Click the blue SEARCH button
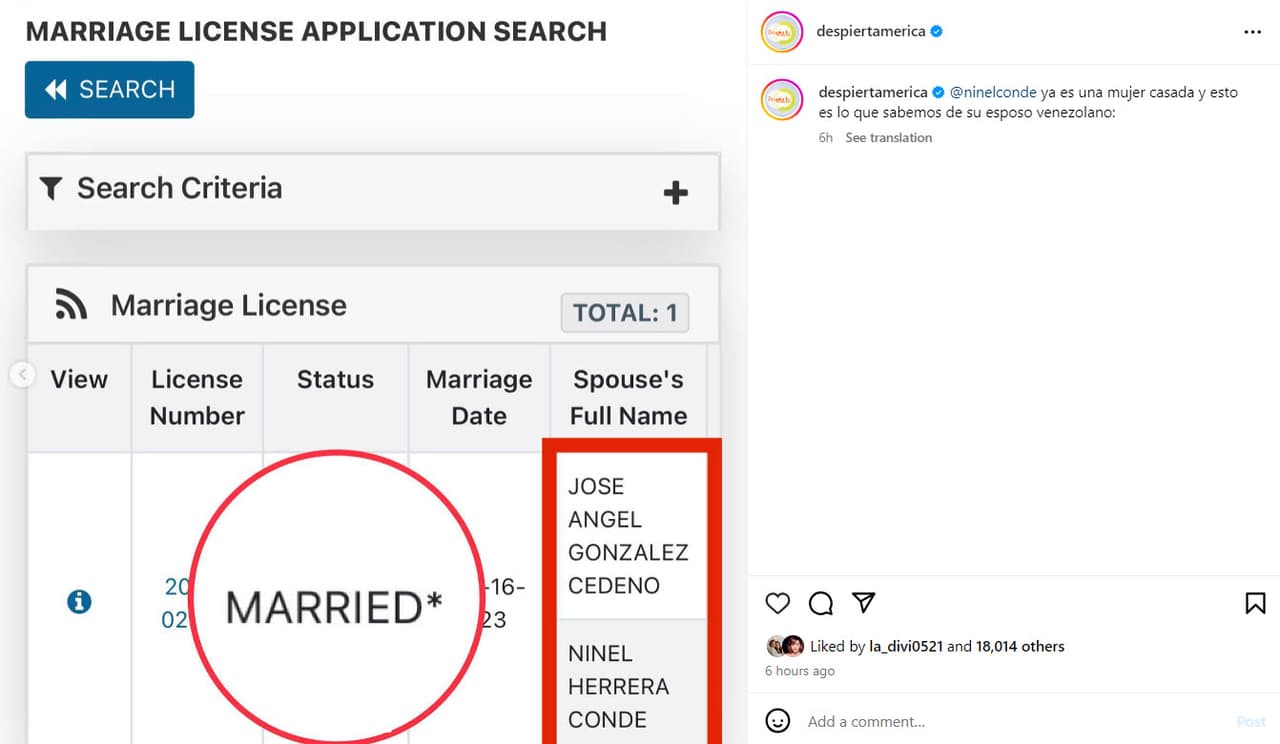 pos(109,89)
